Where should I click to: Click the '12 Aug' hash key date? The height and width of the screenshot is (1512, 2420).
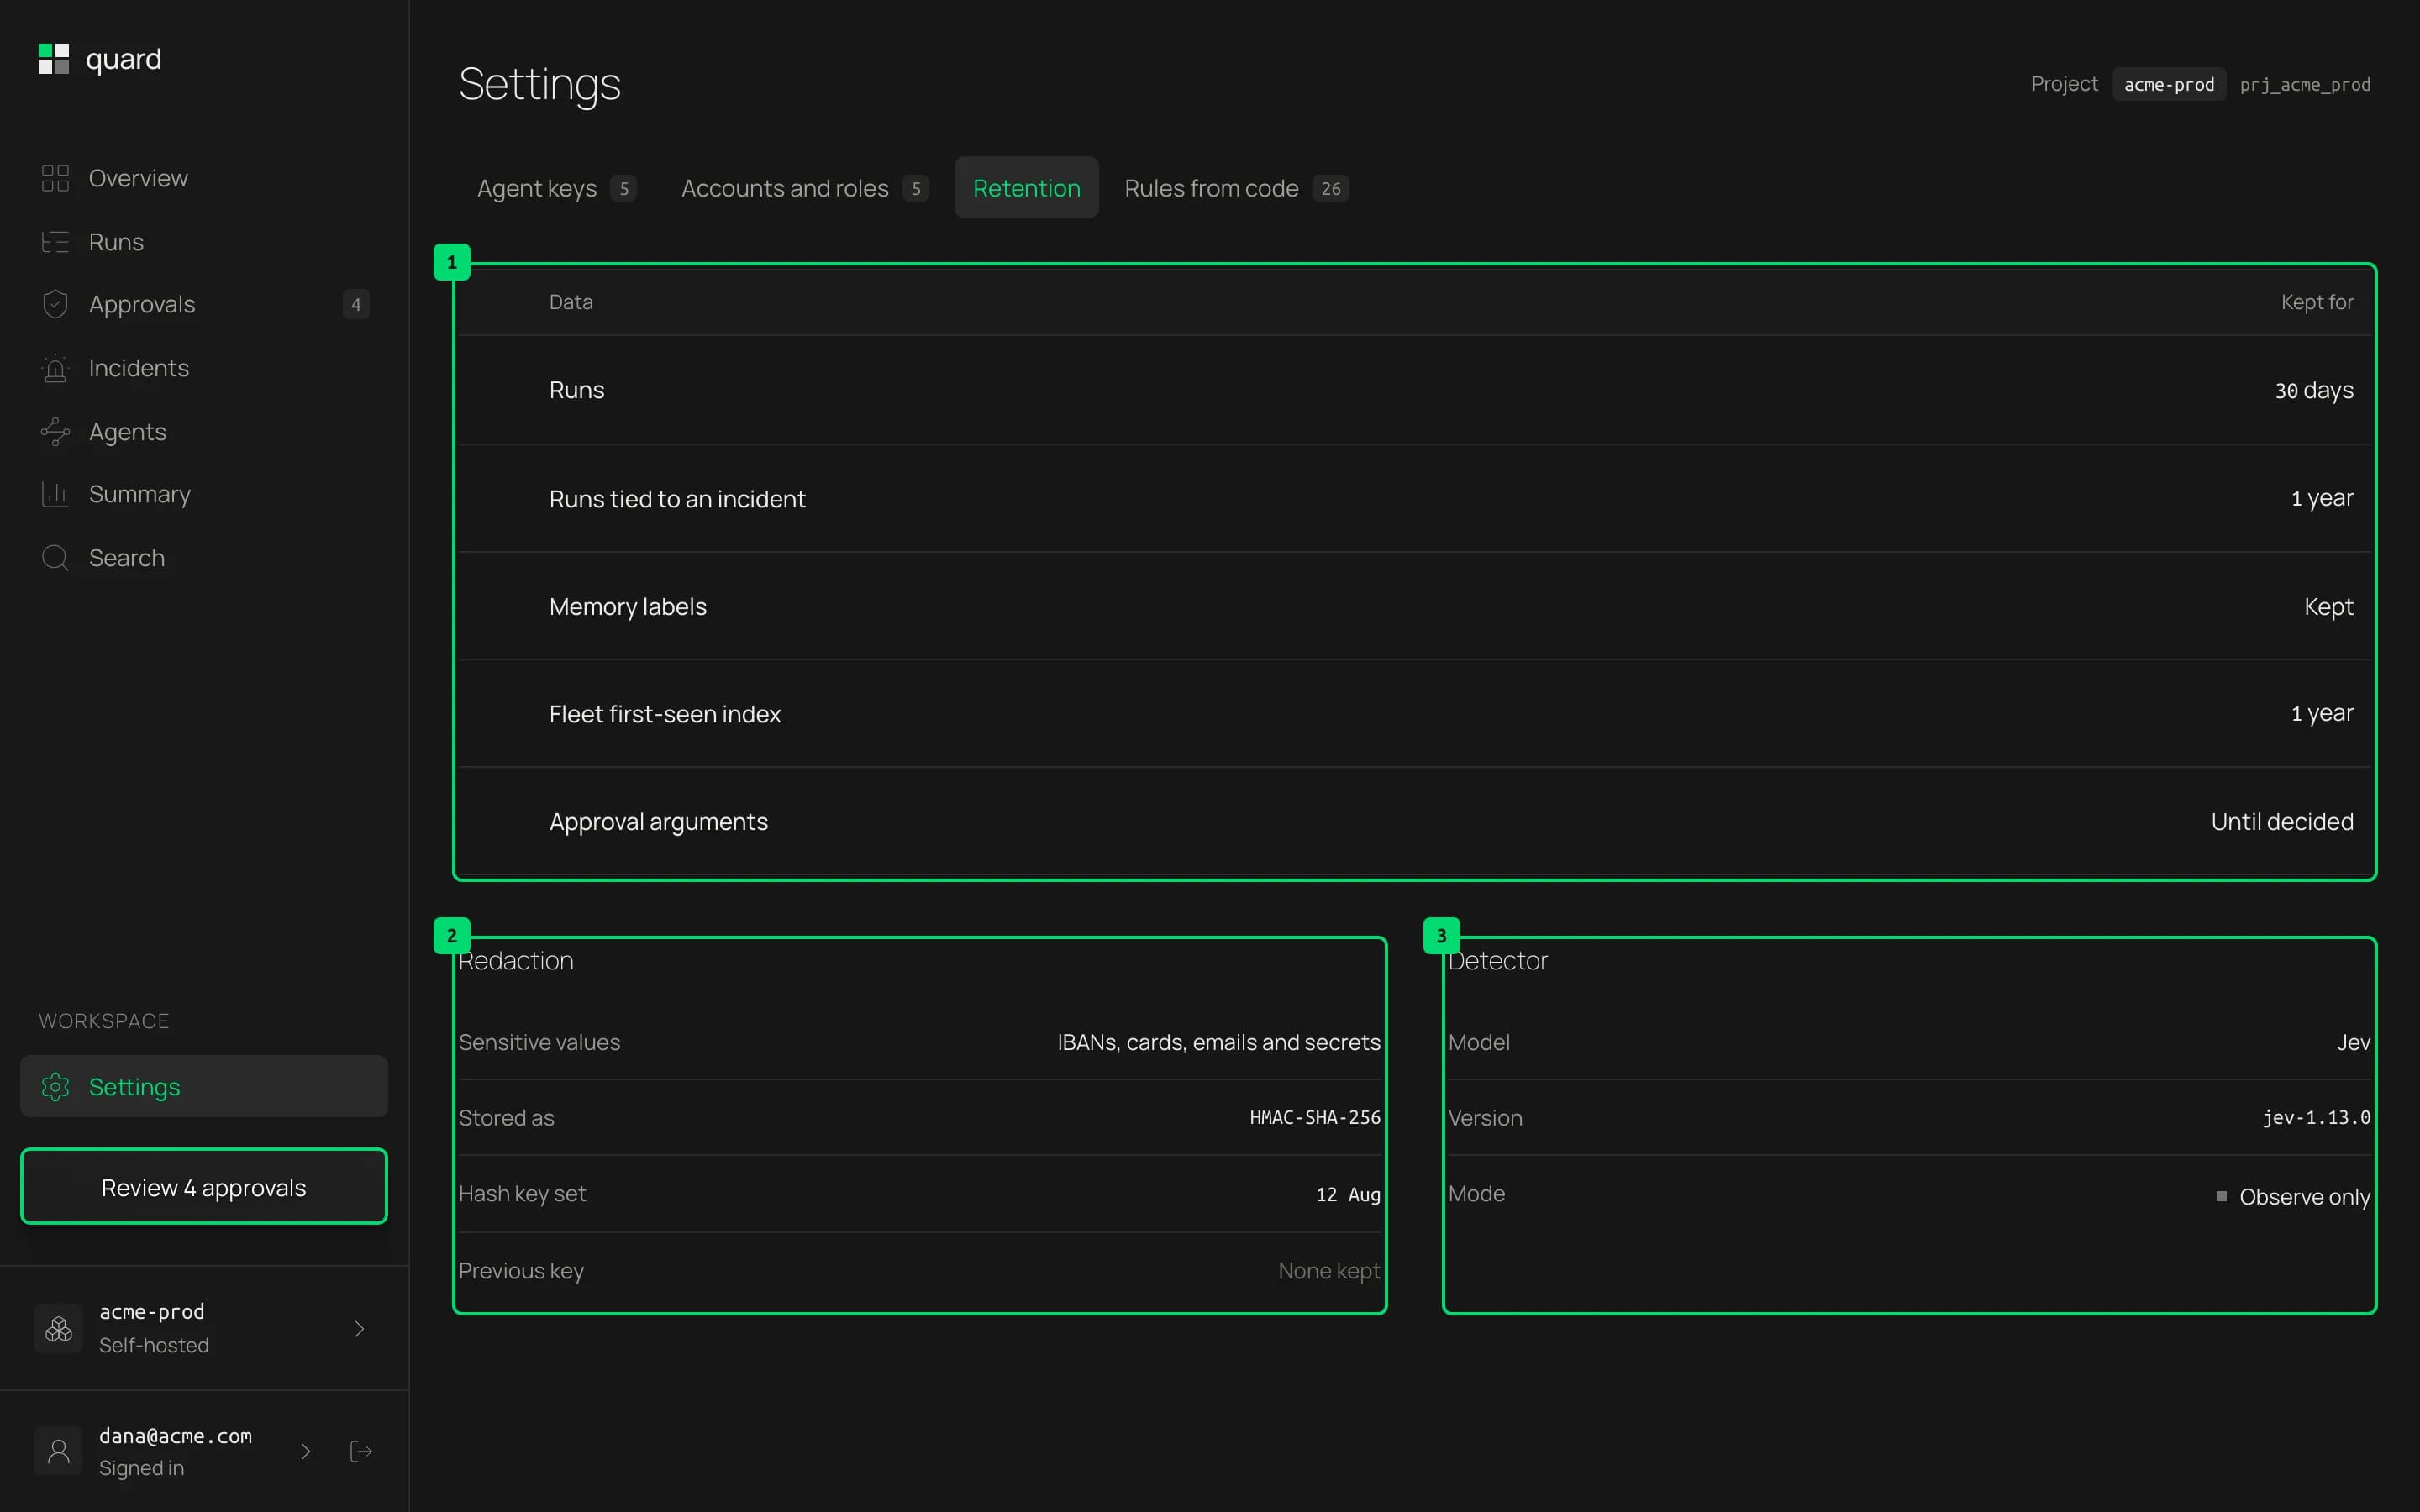1348,1194
